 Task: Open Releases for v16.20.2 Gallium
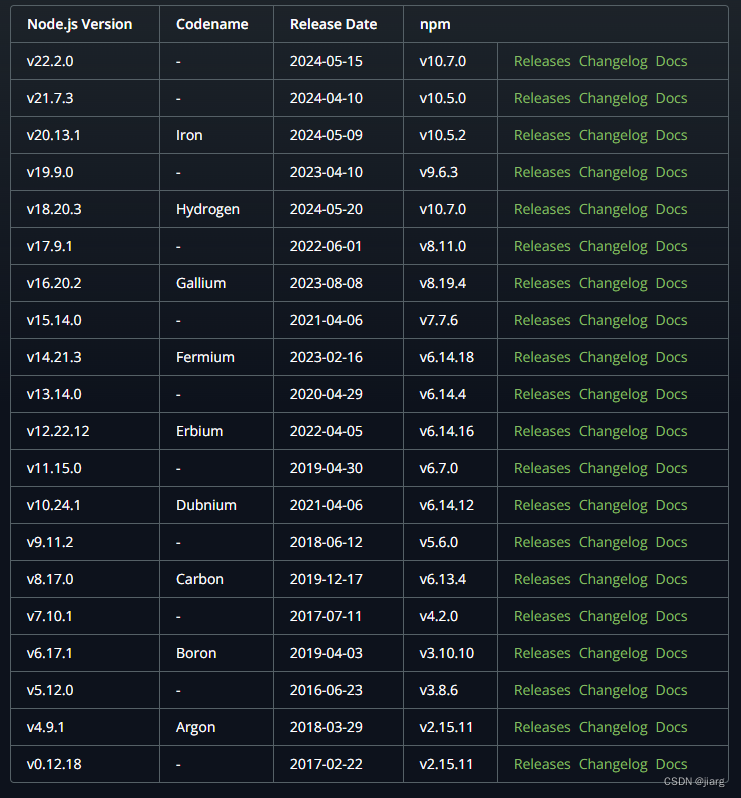click(542, 283)
